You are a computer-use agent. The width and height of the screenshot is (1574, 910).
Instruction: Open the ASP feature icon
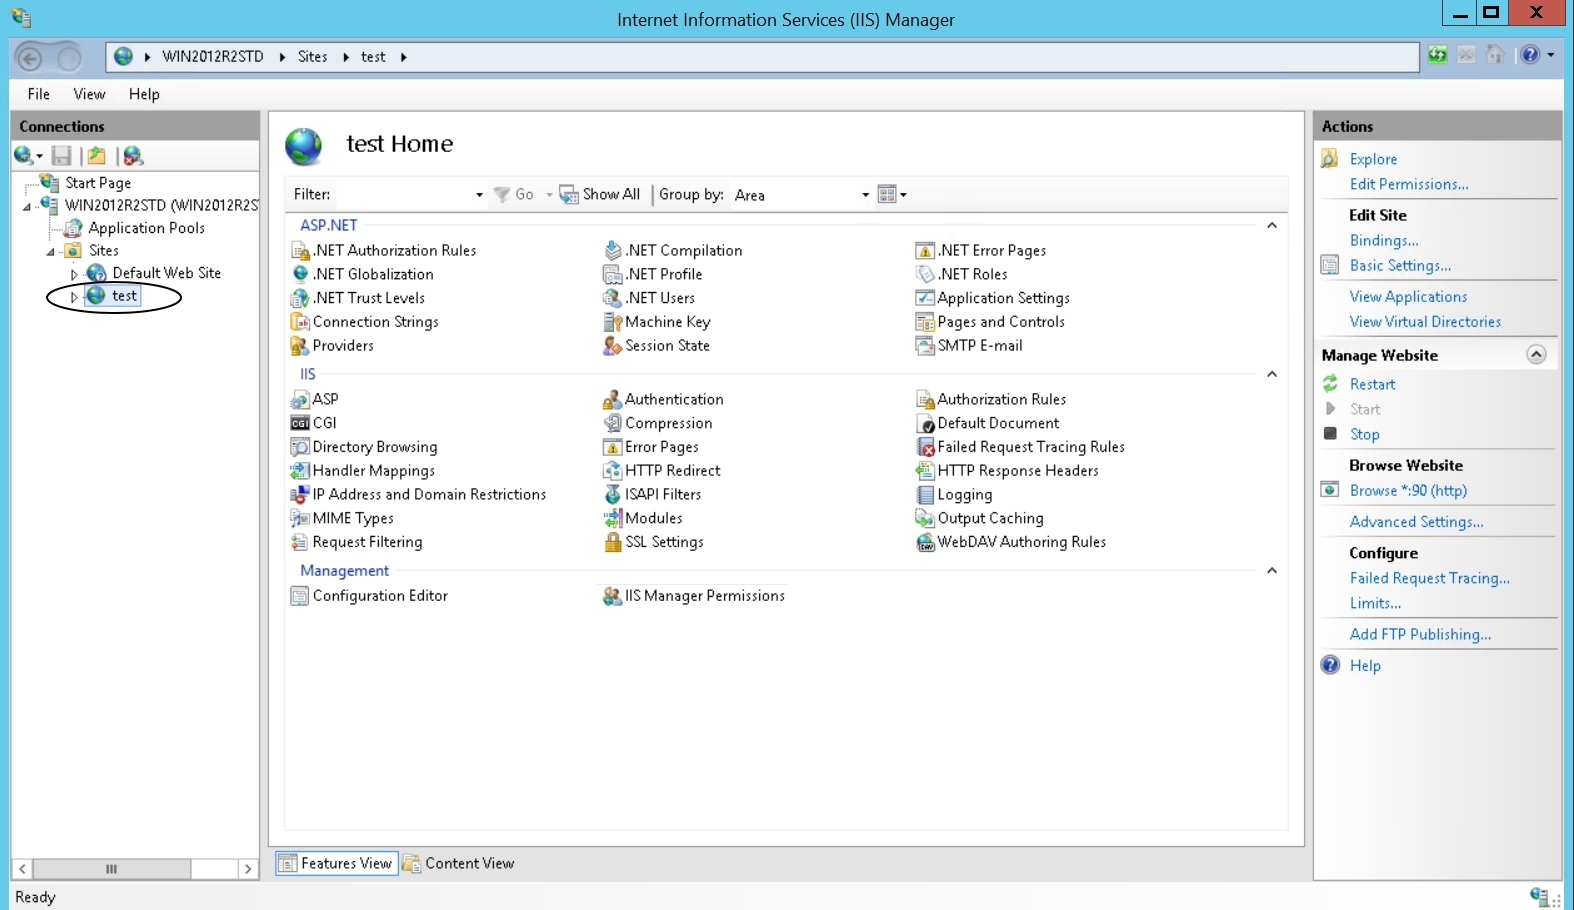coord(300,399)
